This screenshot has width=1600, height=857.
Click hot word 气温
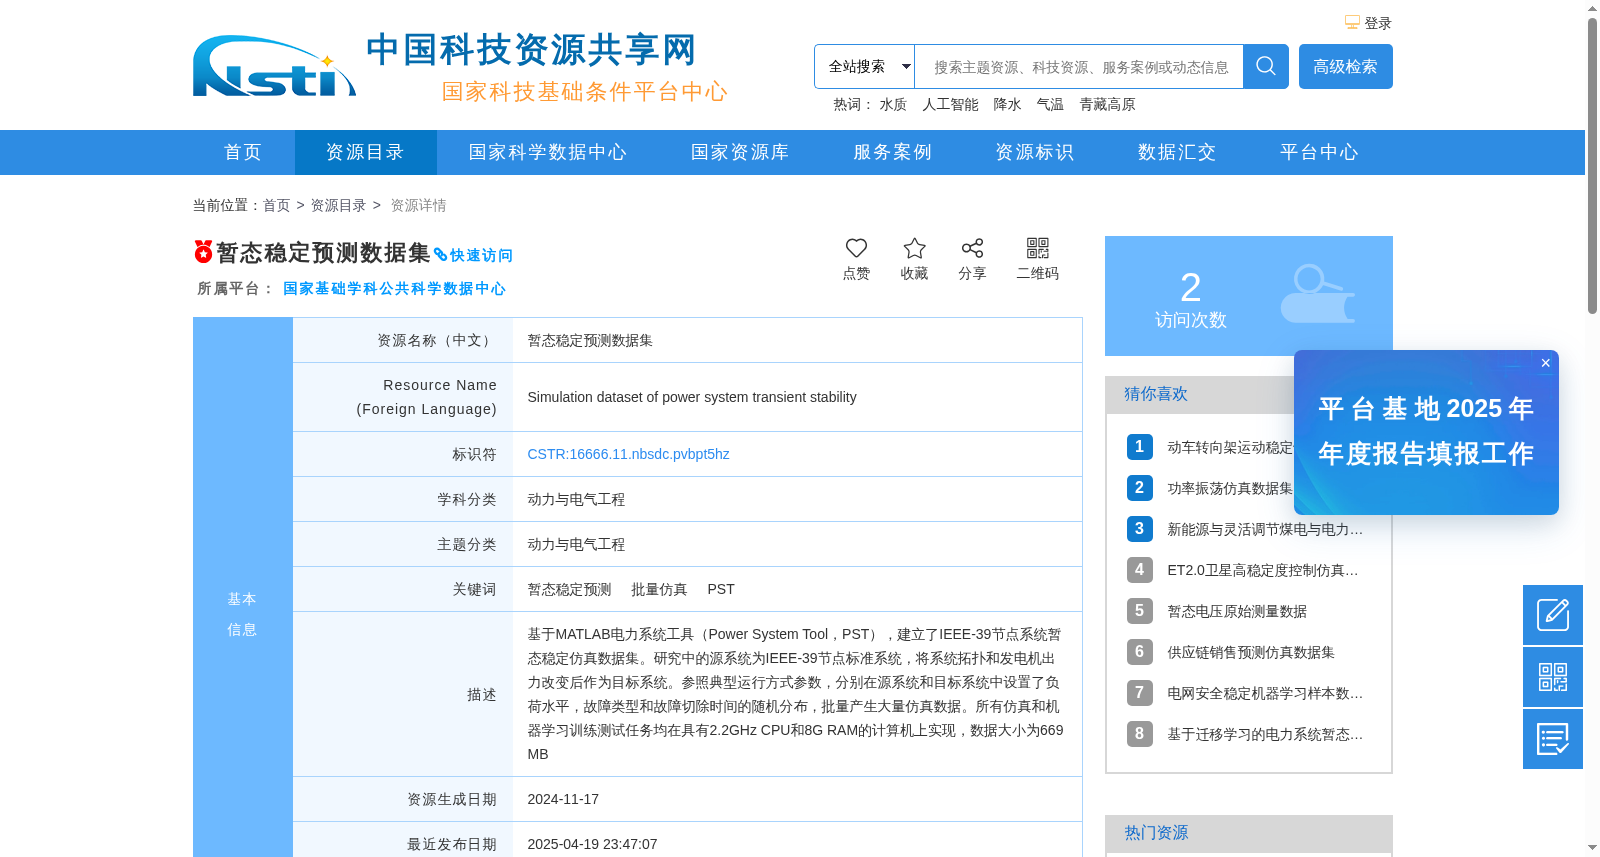tap(1050, 105)
